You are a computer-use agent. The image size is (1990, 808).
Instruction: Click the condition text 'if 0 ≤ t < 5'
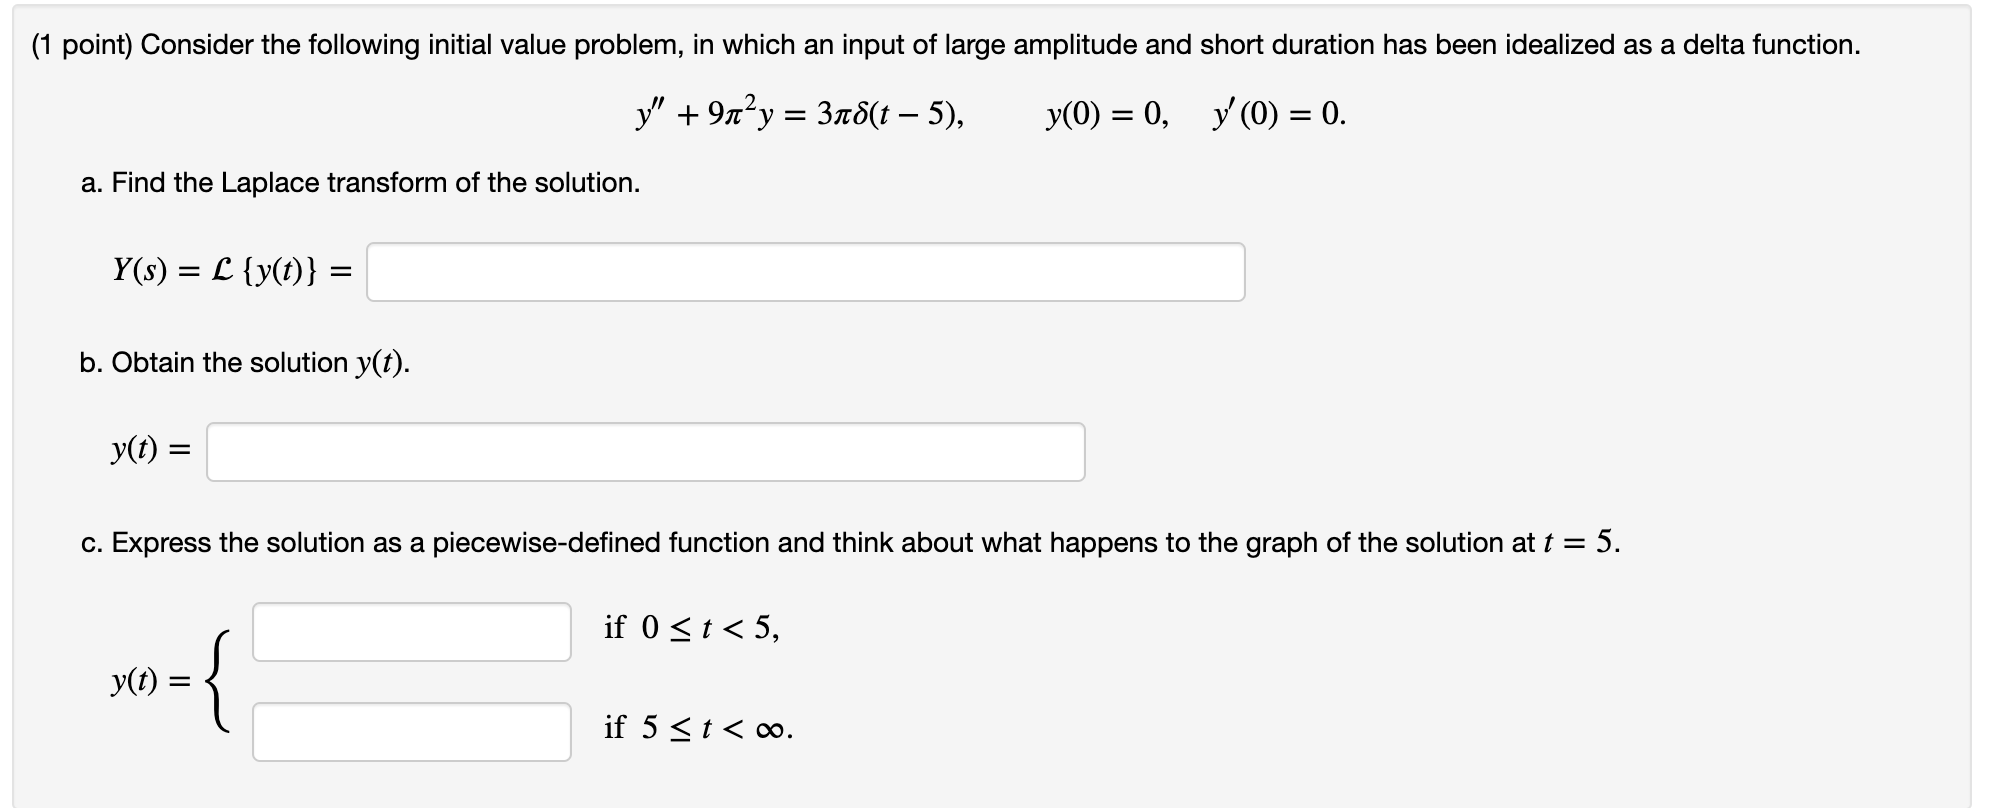(x=690, y=627)
